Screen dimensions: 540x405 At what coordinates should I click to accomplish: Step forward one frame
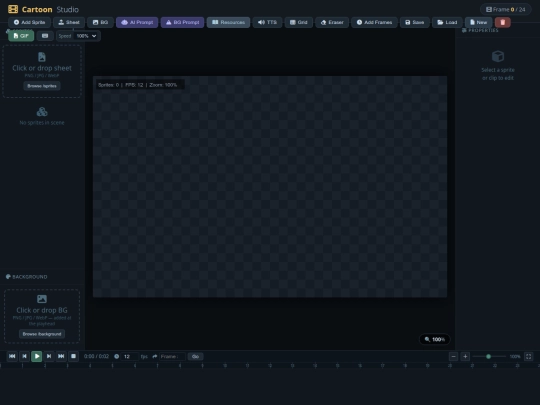point(49,356)
